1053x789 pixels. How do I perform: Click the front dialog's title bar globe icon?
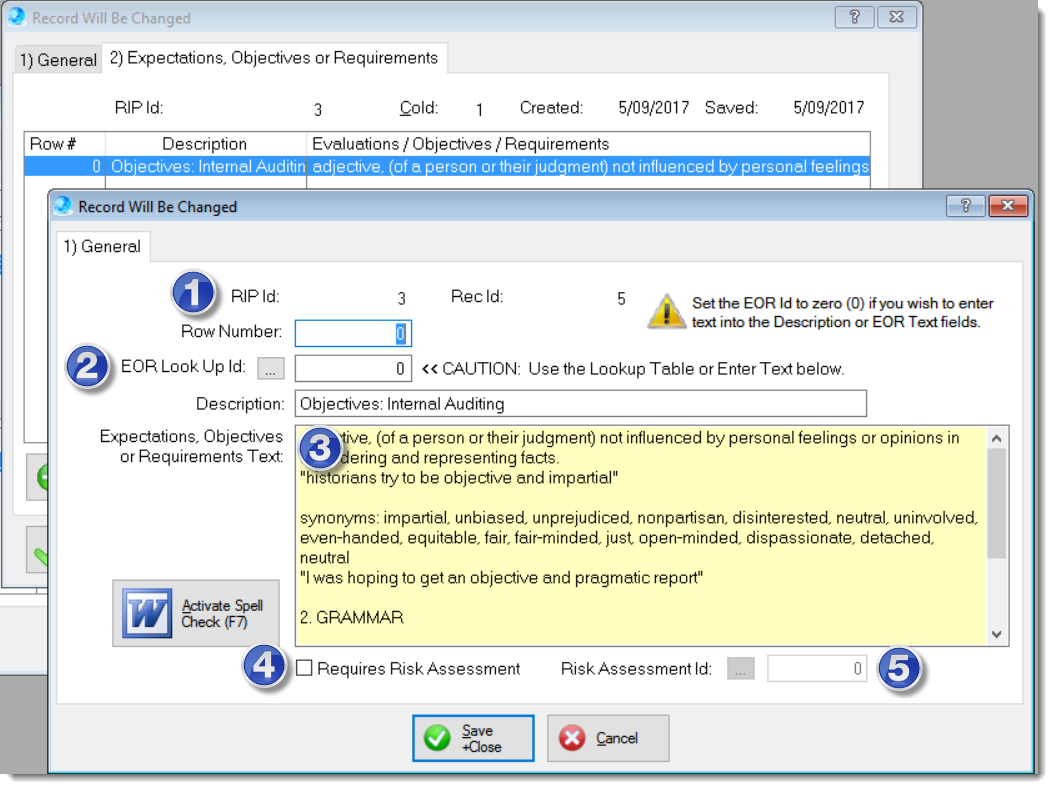coord(64,206)
